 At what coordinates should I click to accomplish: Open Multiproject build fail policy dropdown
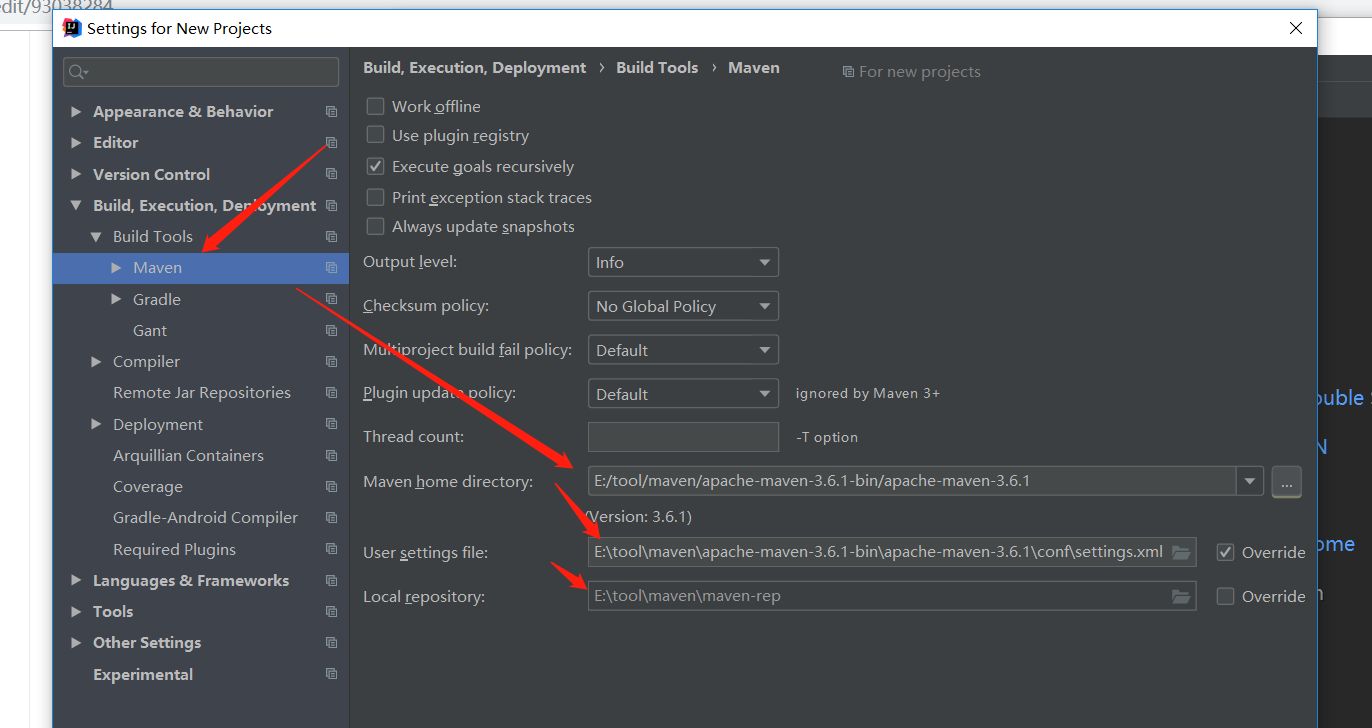pos(683,350)
